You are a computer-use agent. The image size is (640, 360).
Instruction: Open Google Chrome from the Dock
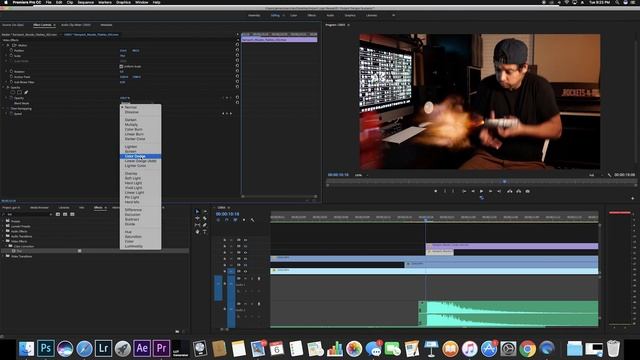point(527,349)
